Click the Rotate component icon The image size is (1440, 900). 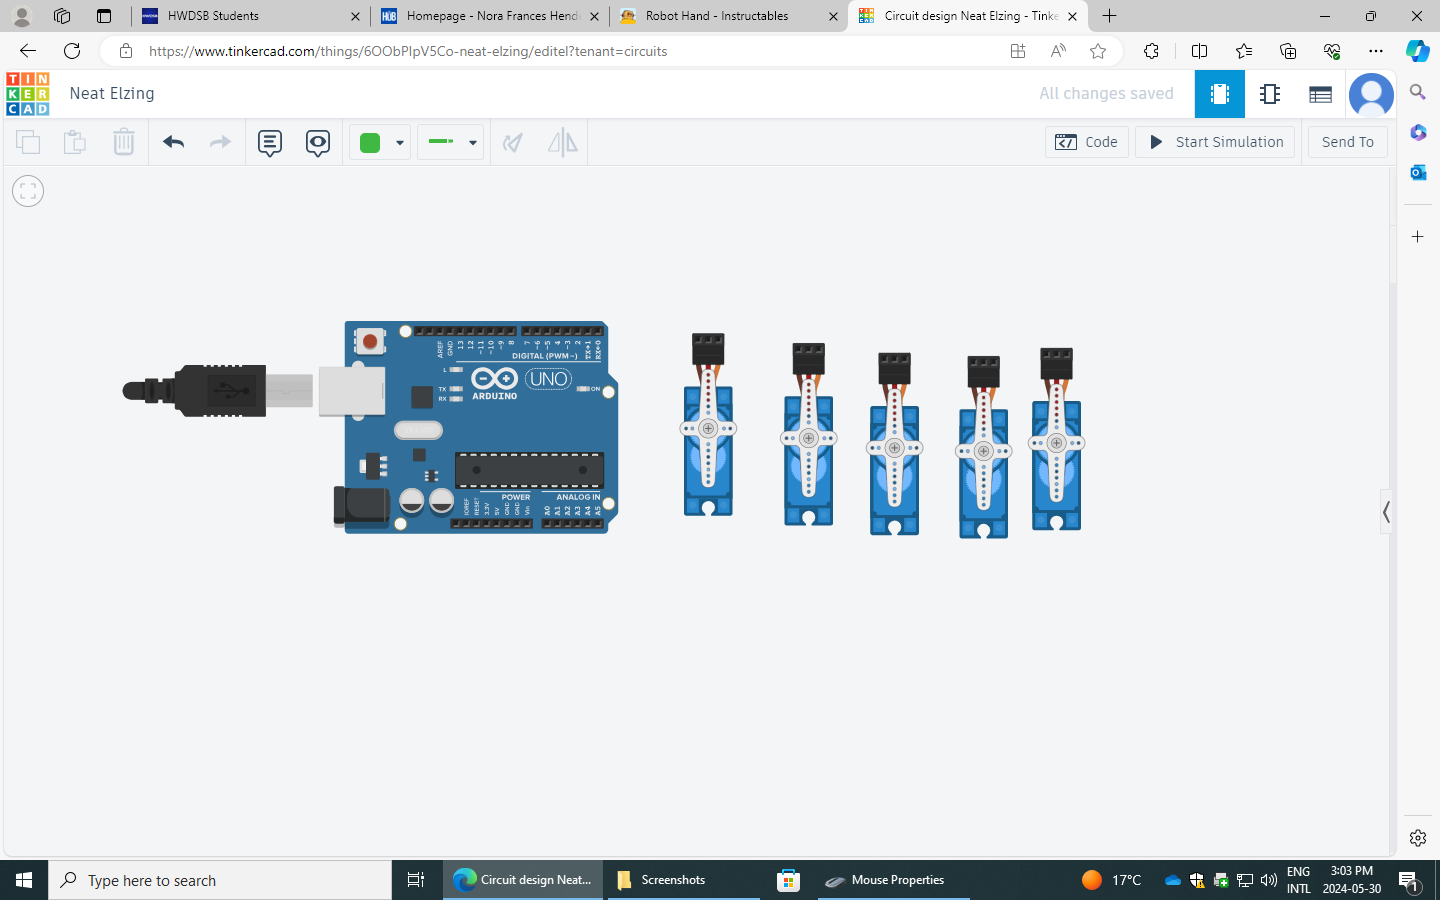513,143
